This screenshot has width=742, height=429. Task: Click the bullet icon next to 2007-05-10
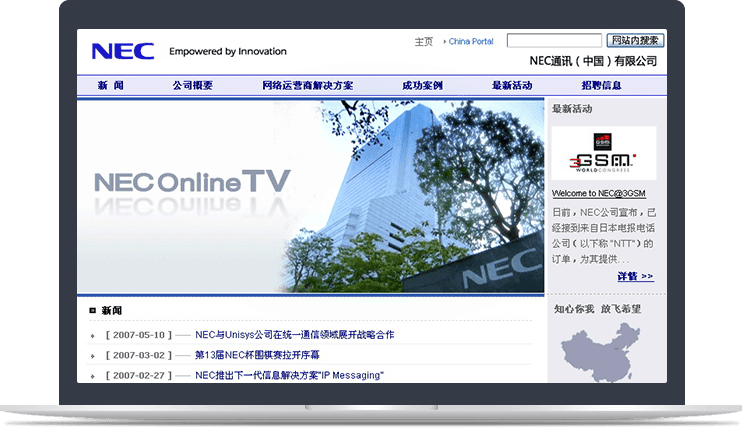[93, 335]
